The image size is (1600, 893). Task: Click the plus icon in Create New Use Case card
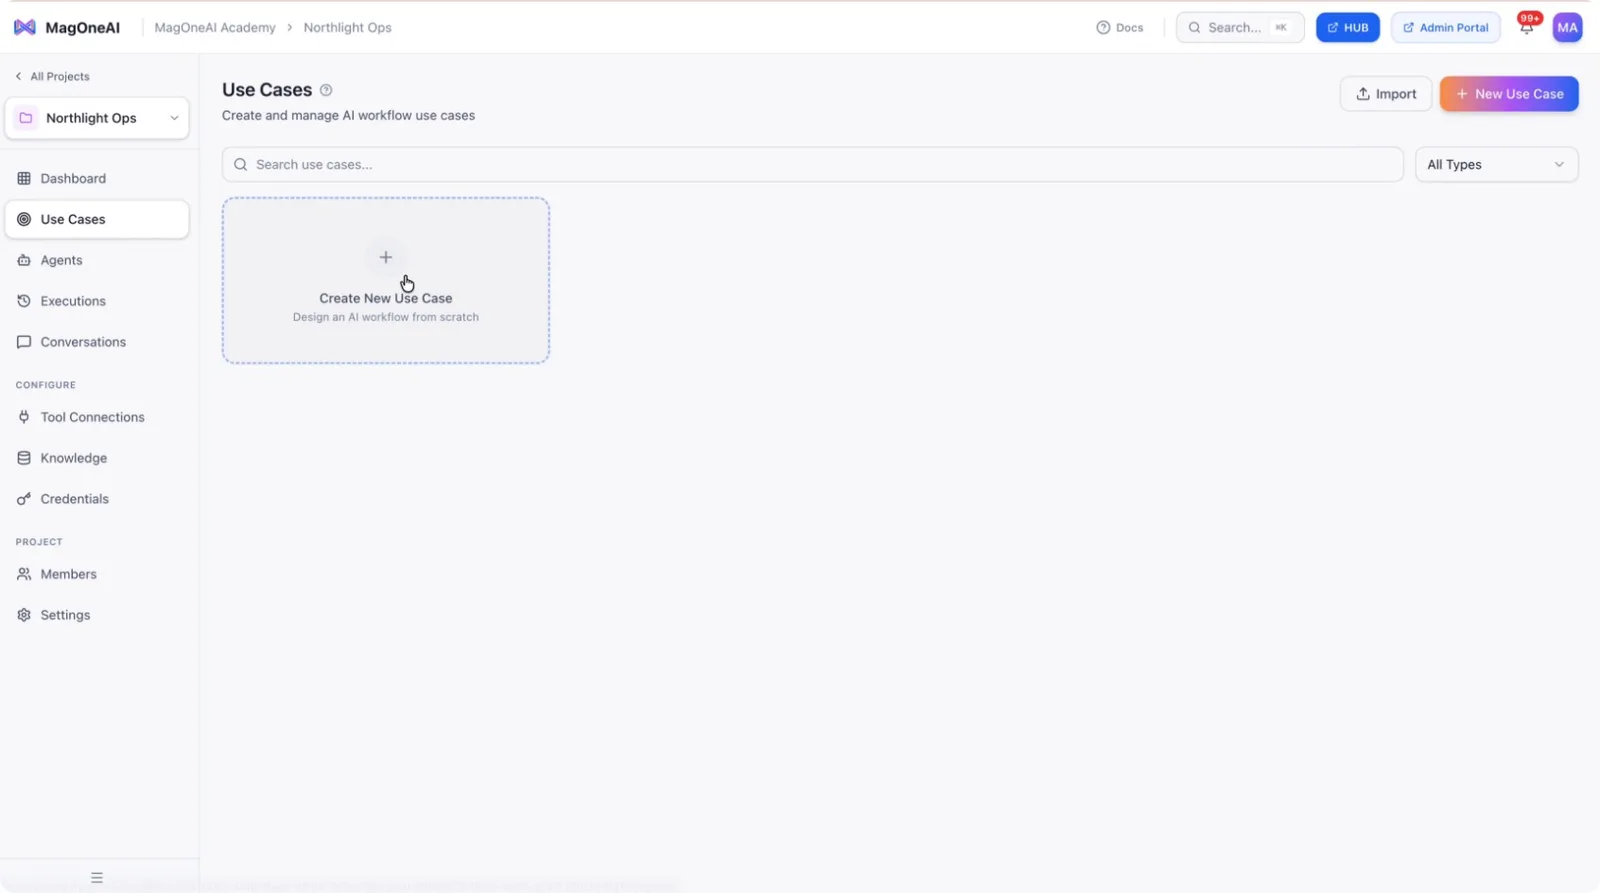pos(385,257)
